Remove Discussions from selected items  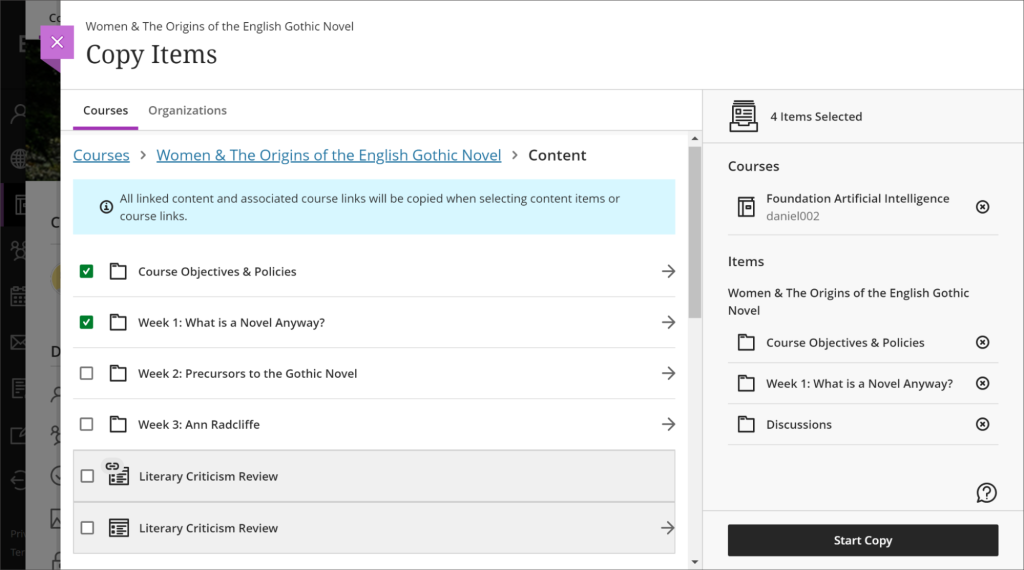coord(982,424)
